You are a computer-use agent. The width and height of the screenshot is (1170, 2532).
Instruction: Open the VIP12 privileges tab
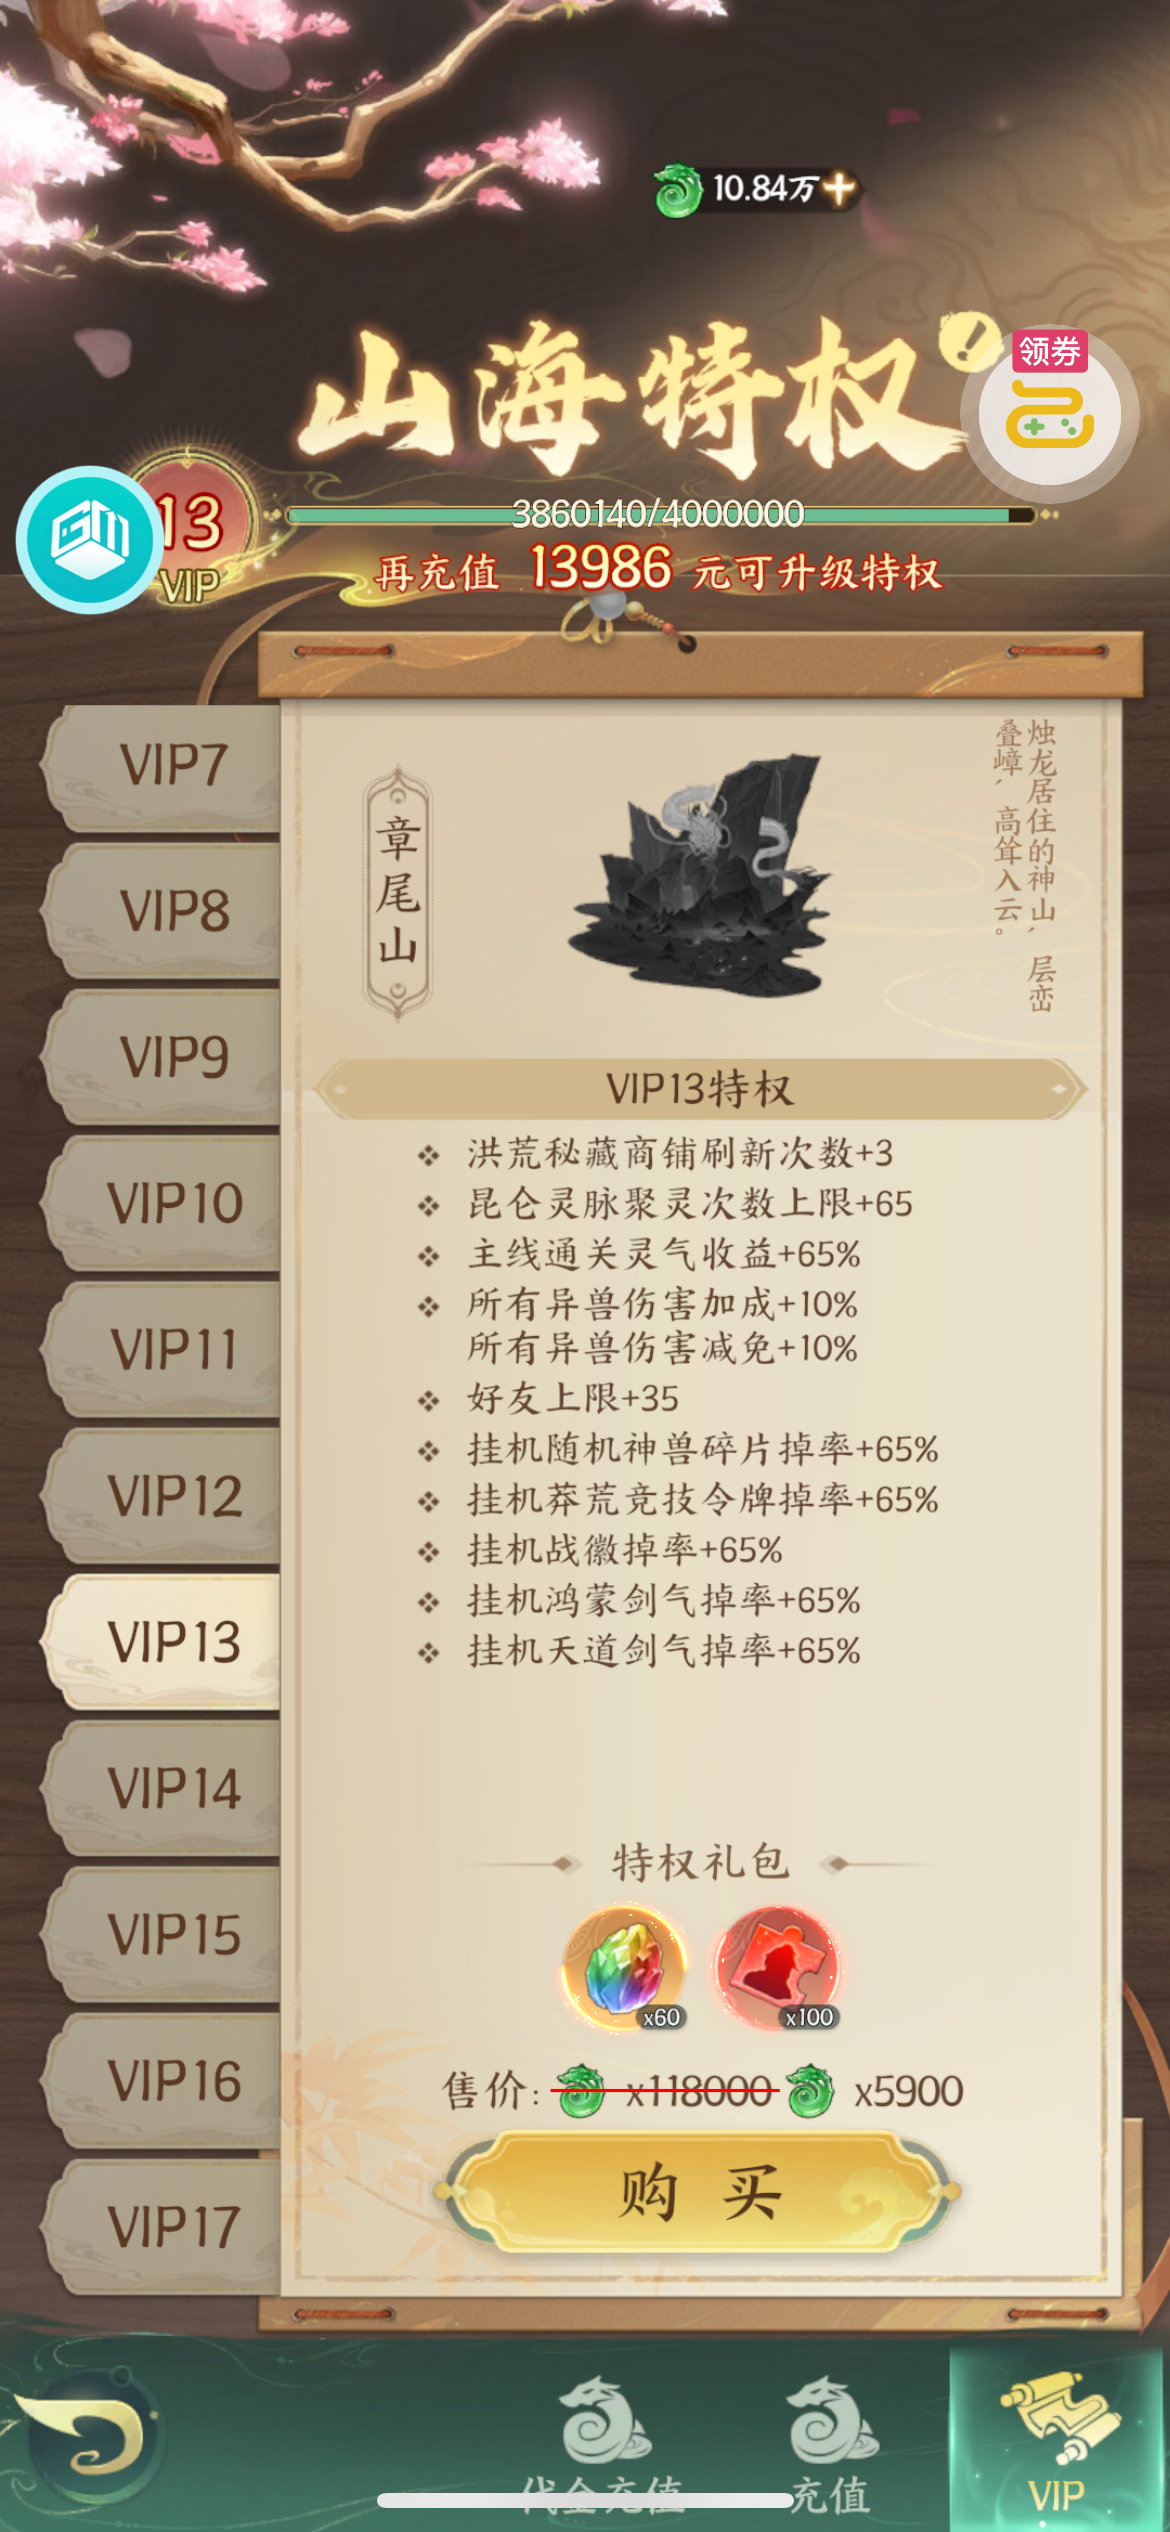tap(163, 1496)
